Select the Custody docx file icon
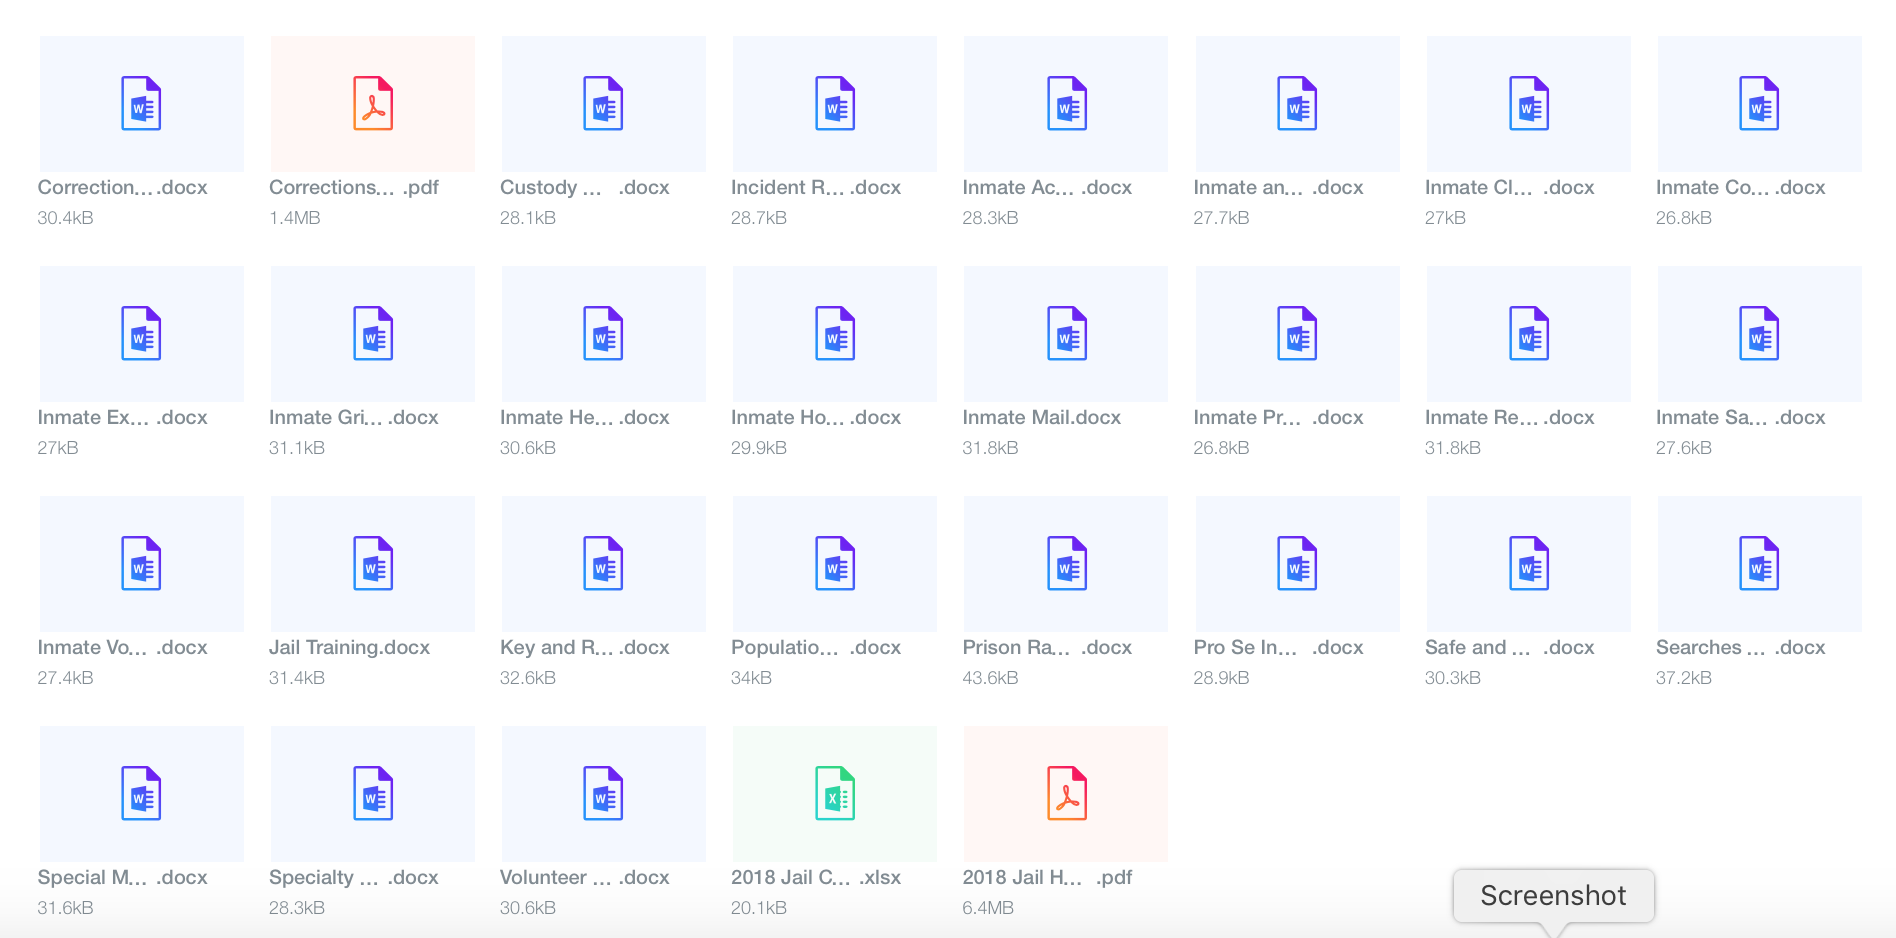This screenshot has width=1896, height=938. coord(604,104)
